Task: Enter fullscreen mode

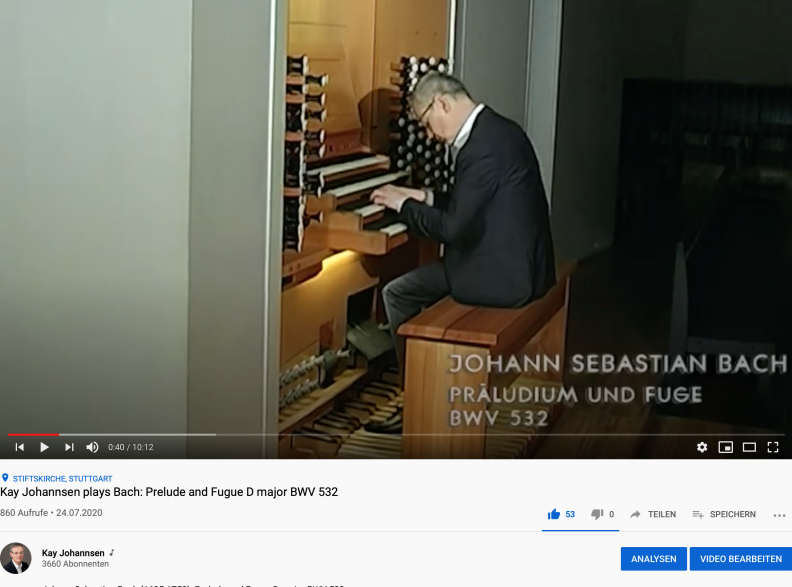Action: [773, 447]
